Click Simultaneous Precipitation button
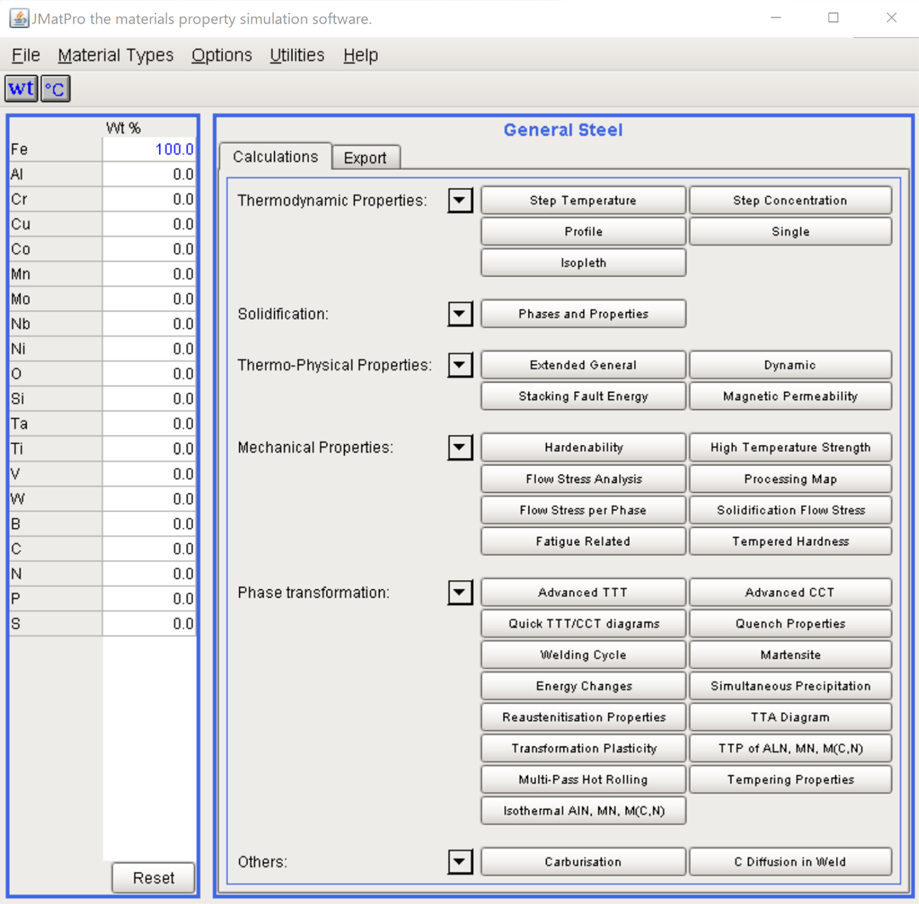 click(x=790, y=686)
